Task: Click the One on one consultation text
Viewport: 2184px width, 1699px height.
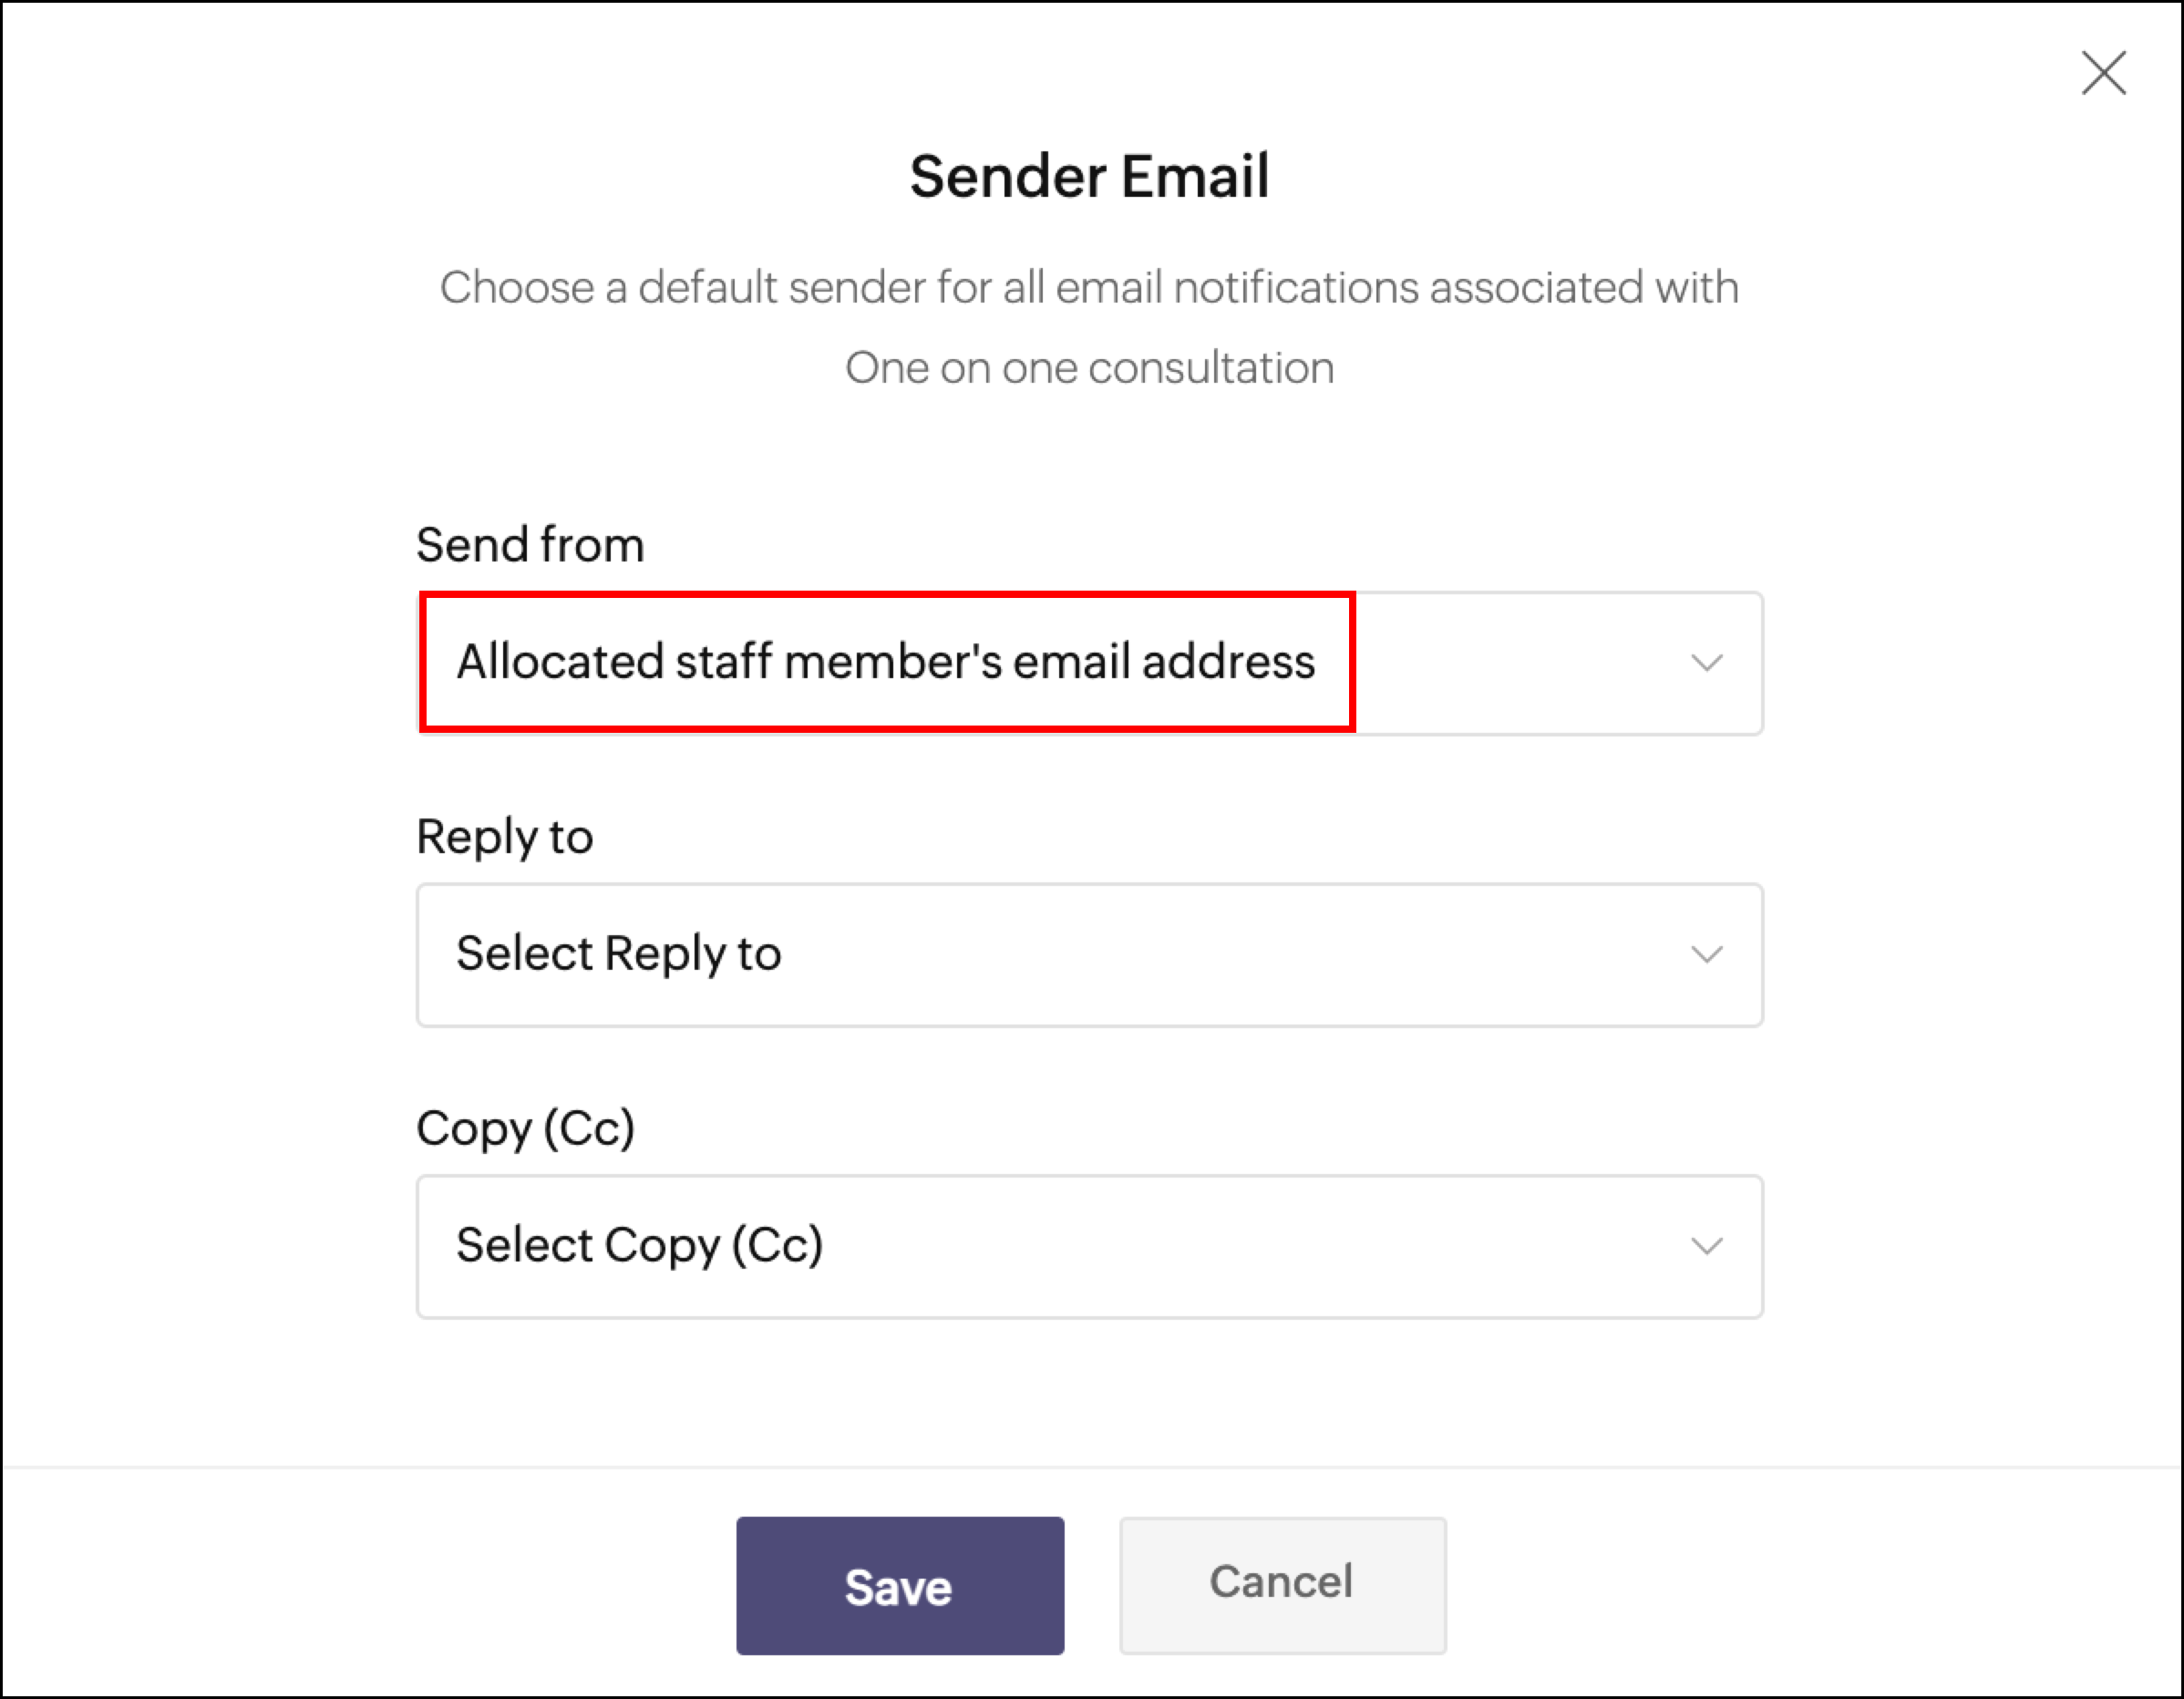Action: [1089, 368]
